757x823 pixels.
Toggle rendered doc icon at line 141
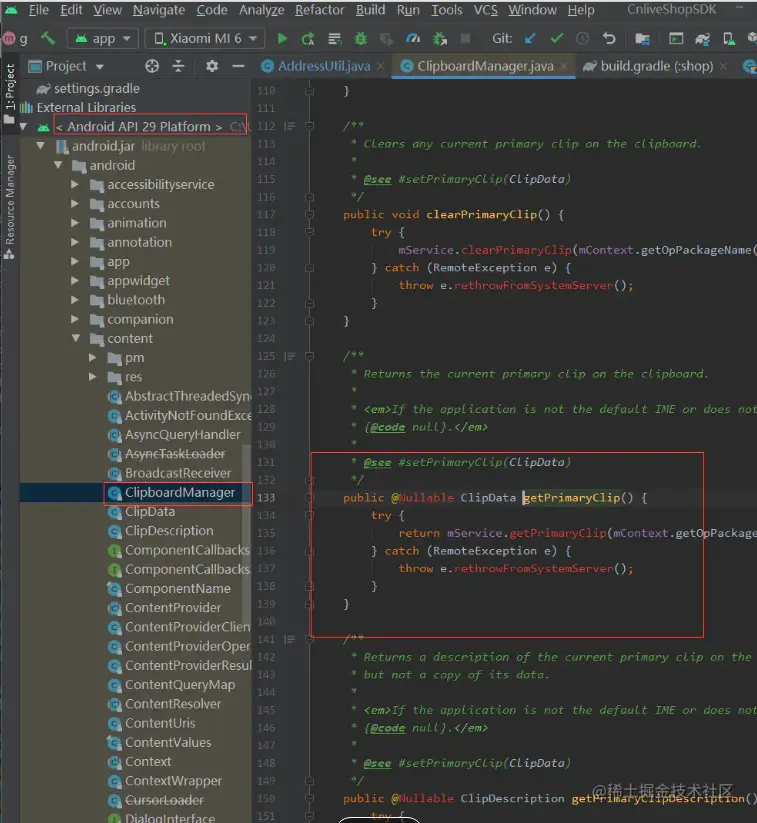(x=289, y=639)
